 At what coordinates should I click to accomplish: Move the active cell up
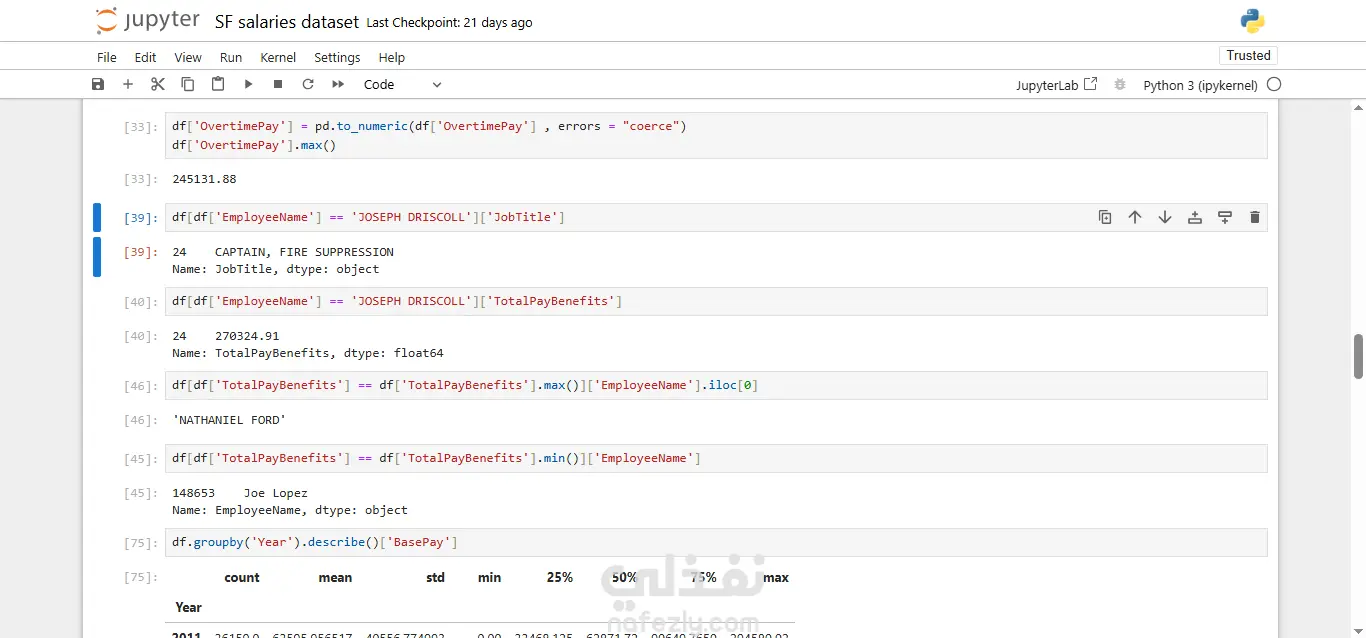1135,217
